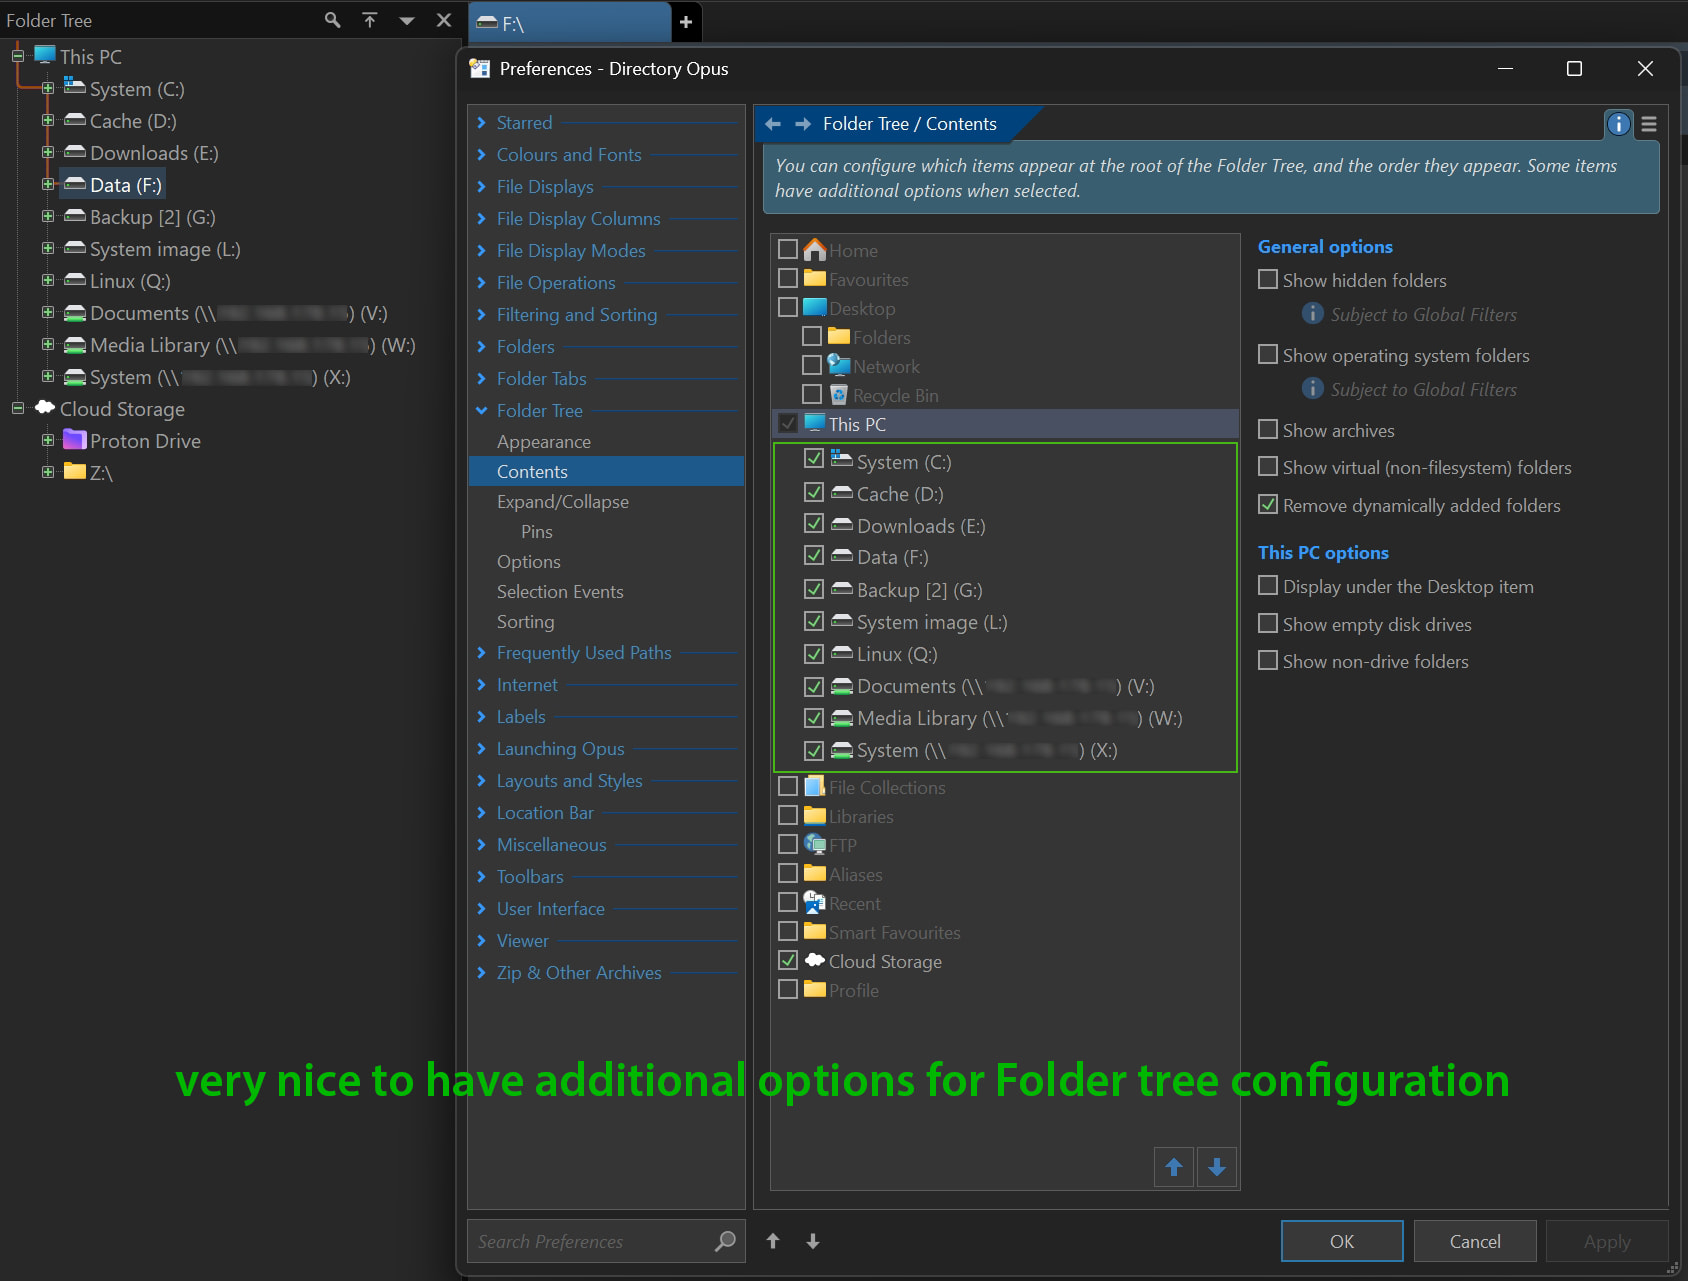Expand Proton Drive in the folder tree
Viewport: 1688px width, 1281px height.
(x=48, y=441)
